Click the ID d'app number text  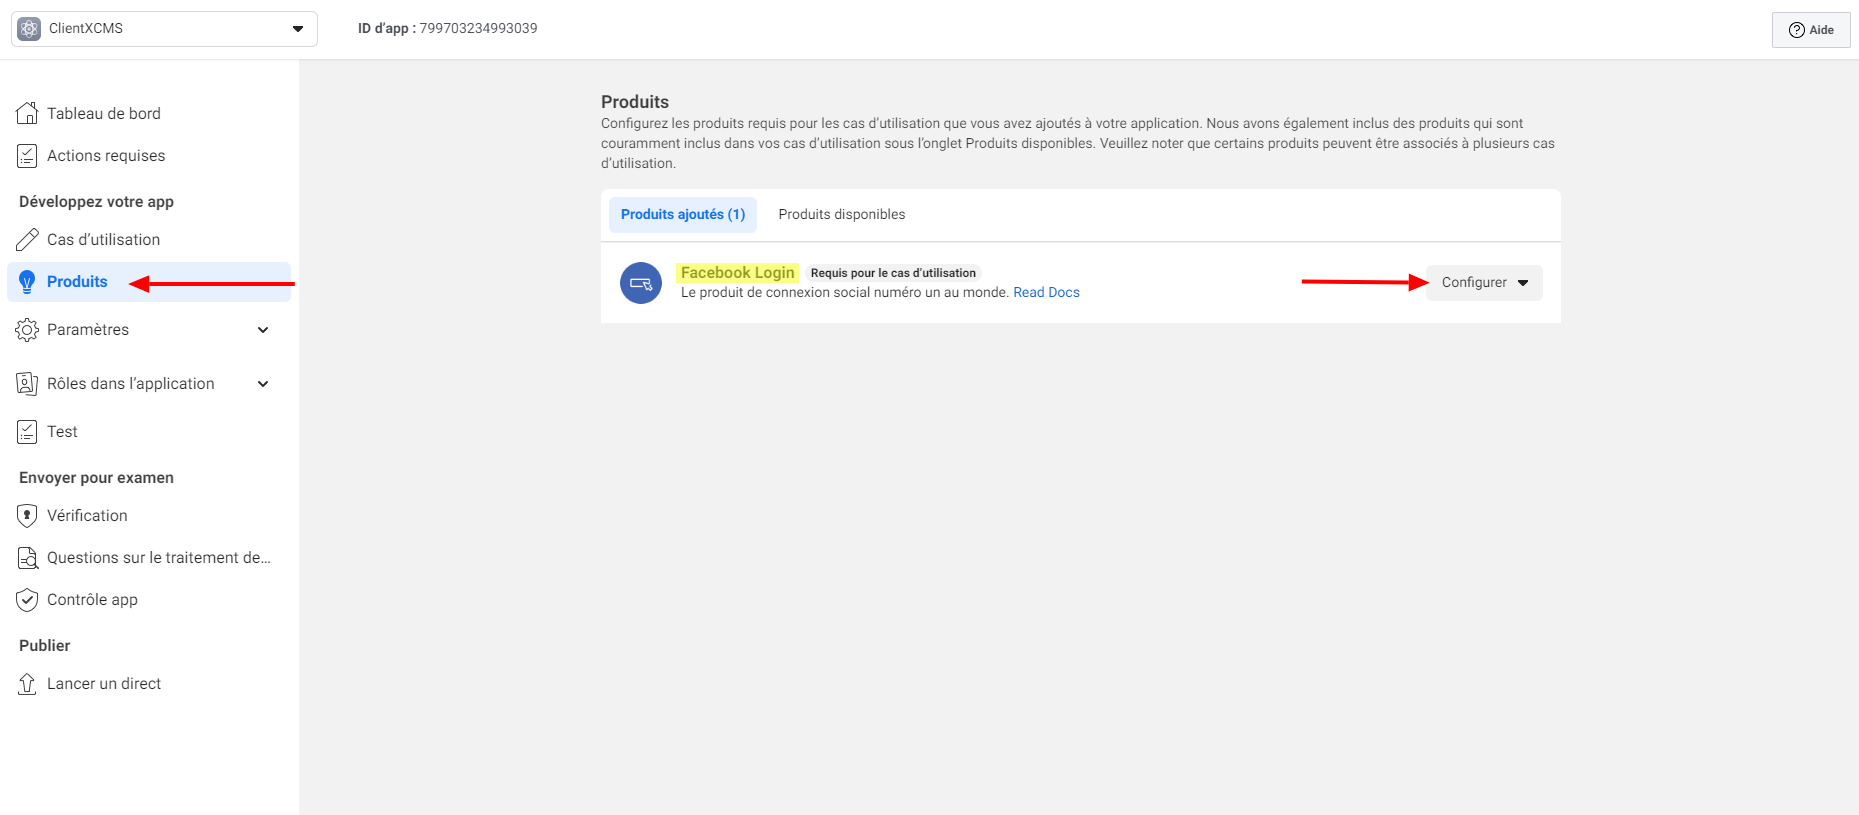click(x=478, y=28)
